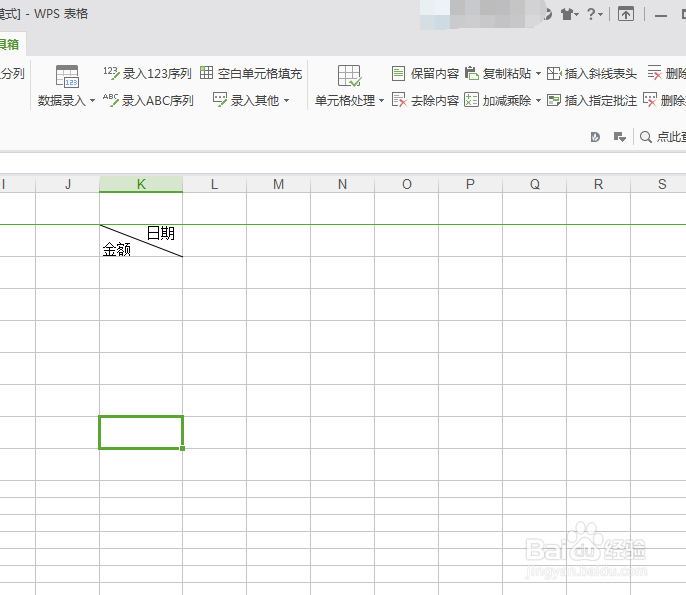Click the 单元格处理 grid checkmark icon
The width and height of the screenshot is (686, 595).
(x=349, y=76)
